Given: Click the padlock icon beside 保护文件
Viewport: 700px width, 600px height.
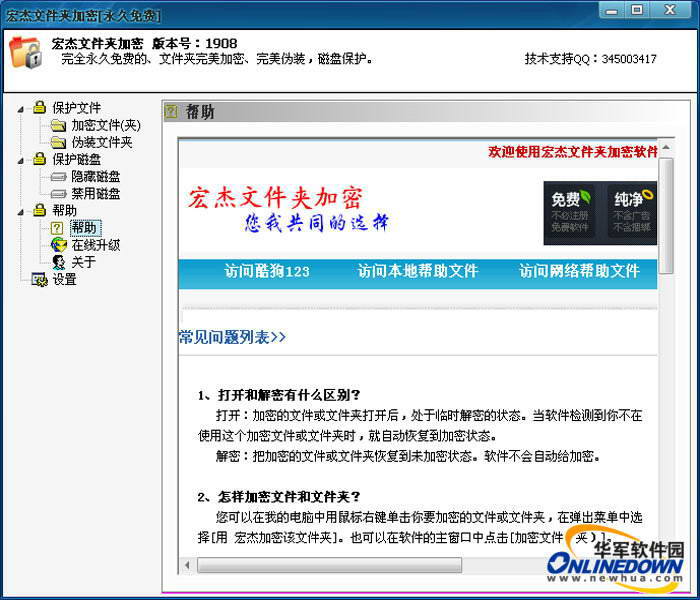Looking at the screenshot, I should (x=39, y=107).
